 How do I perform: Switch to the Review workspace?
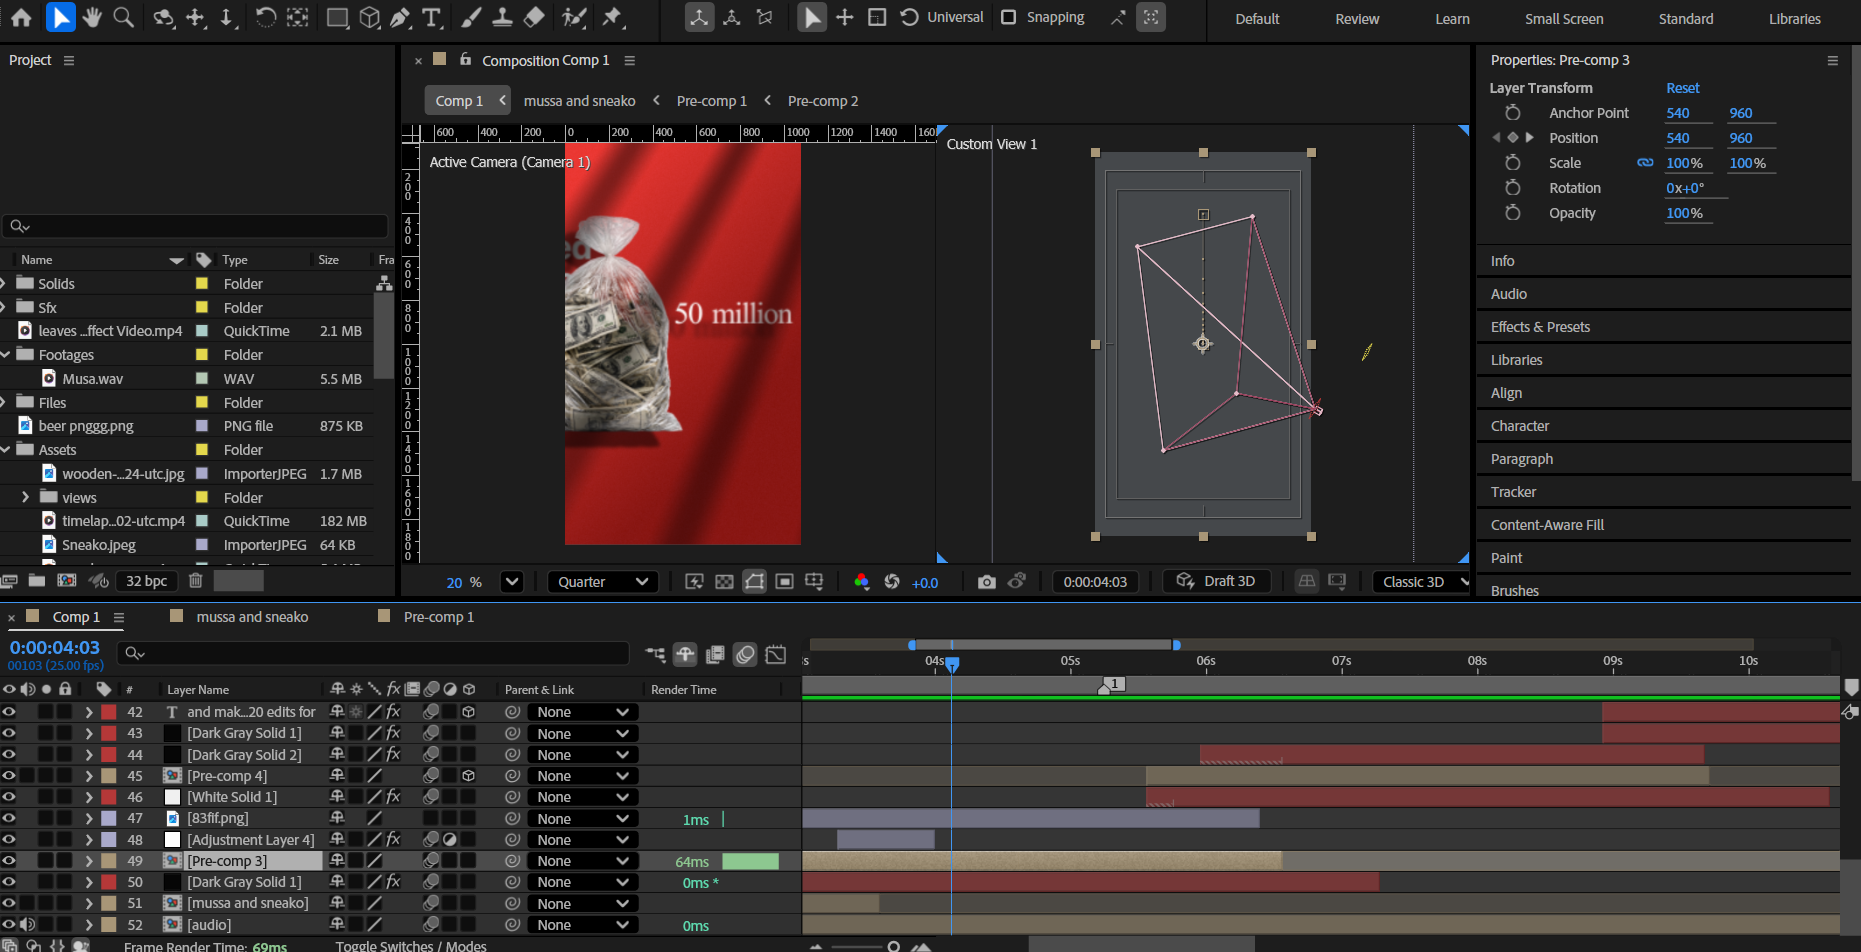click(x=1357, y=19)
